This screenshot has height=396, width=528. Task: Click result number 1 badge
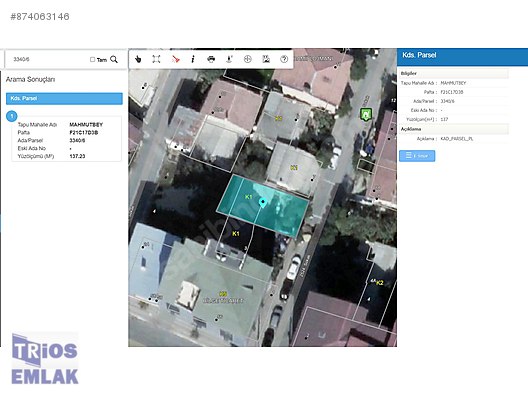pos(12,117)
